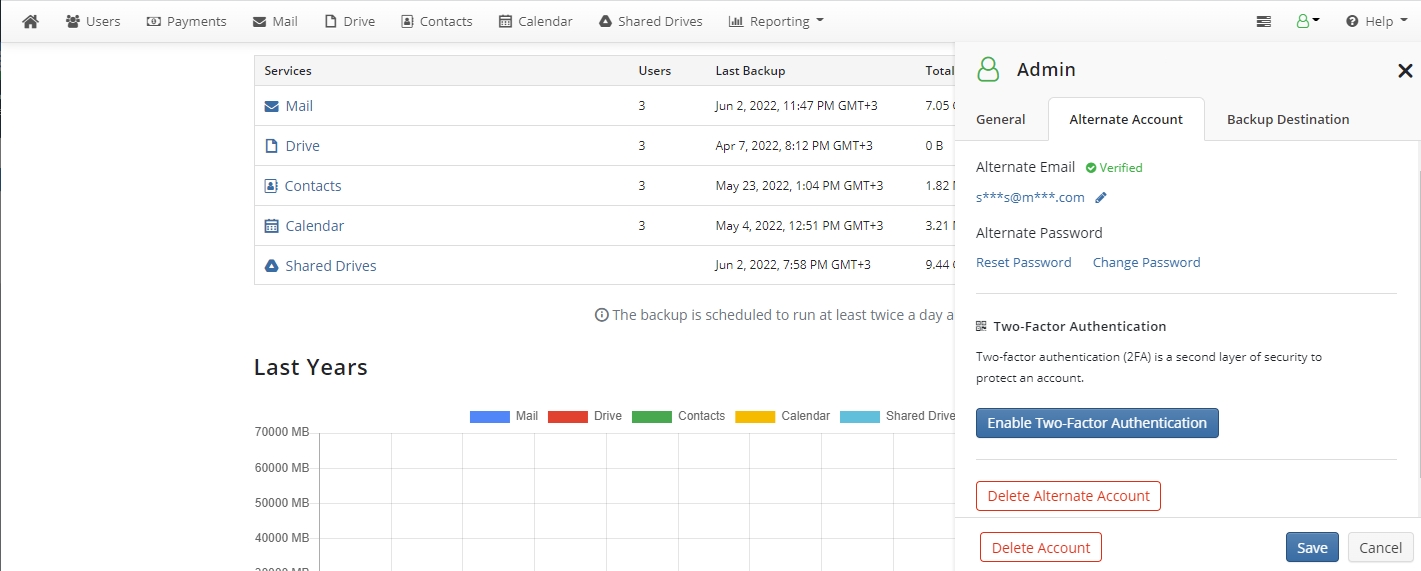Close the Admin panel with X
The width and height of the screenshot is (1421, 571).
tap(1404, 71)
